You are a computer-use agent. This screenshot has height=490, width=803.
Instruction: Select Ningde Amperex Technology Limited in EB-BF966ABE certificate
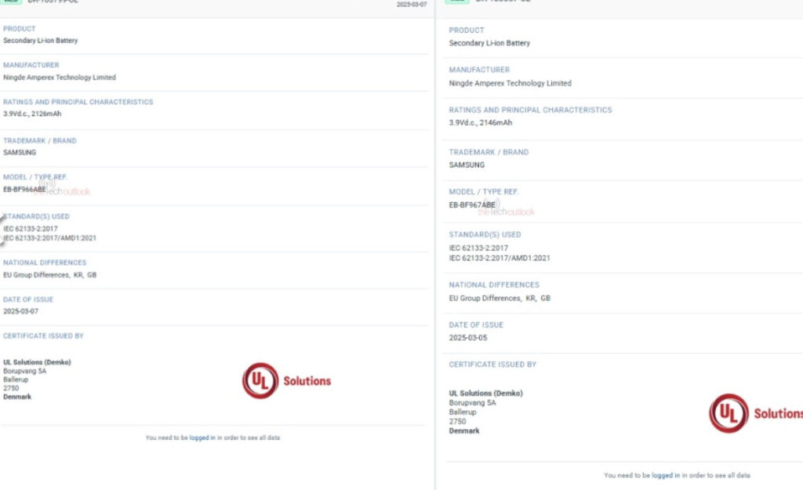pyautogui.click(x=59, y=77)
